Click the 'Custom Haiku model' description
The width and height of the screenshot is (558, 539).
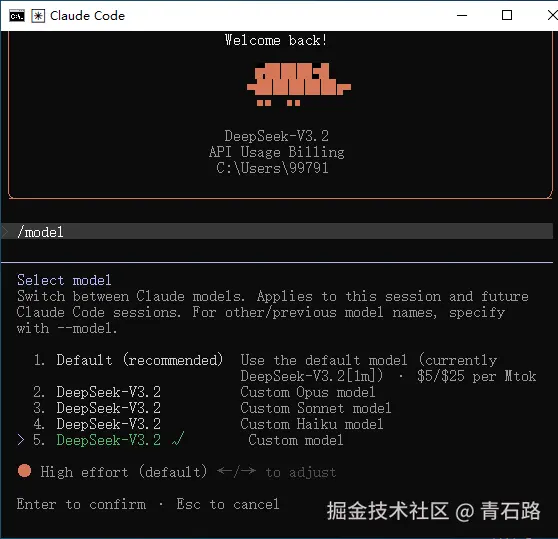312,424
